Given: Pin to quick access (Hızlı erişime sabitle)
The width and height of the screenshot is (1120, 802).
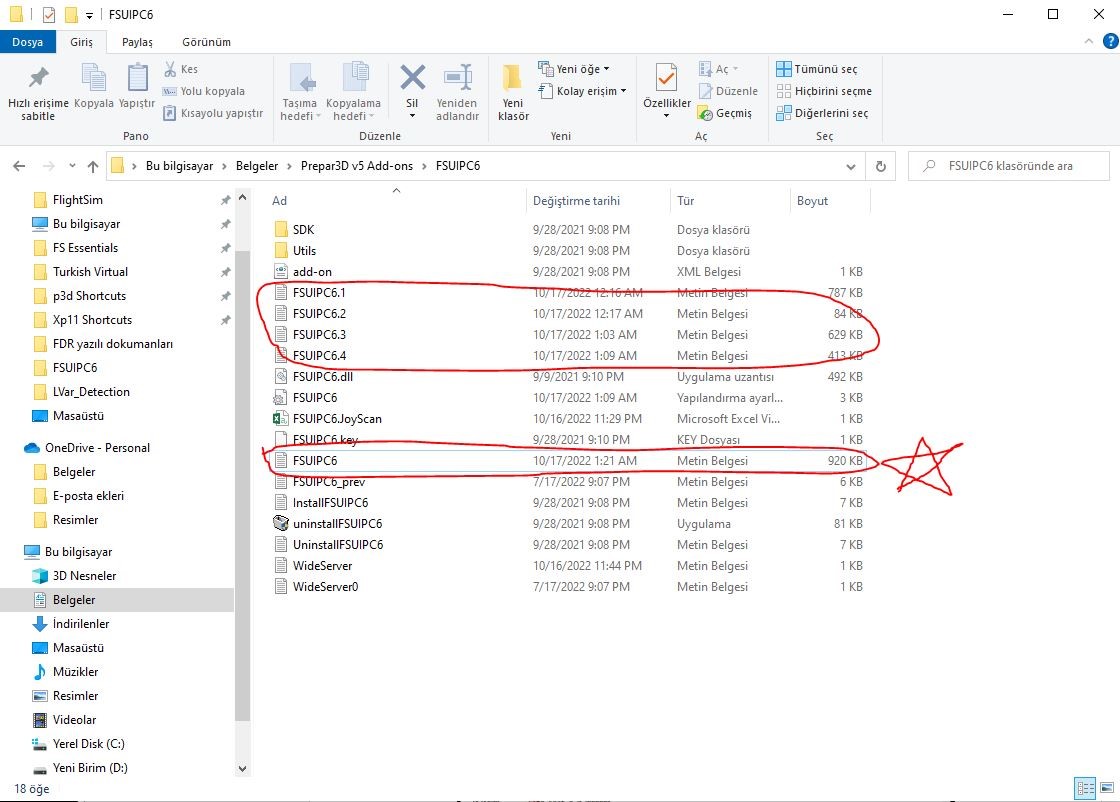Looking at the screenshot, I should click(x=39, y=94).
